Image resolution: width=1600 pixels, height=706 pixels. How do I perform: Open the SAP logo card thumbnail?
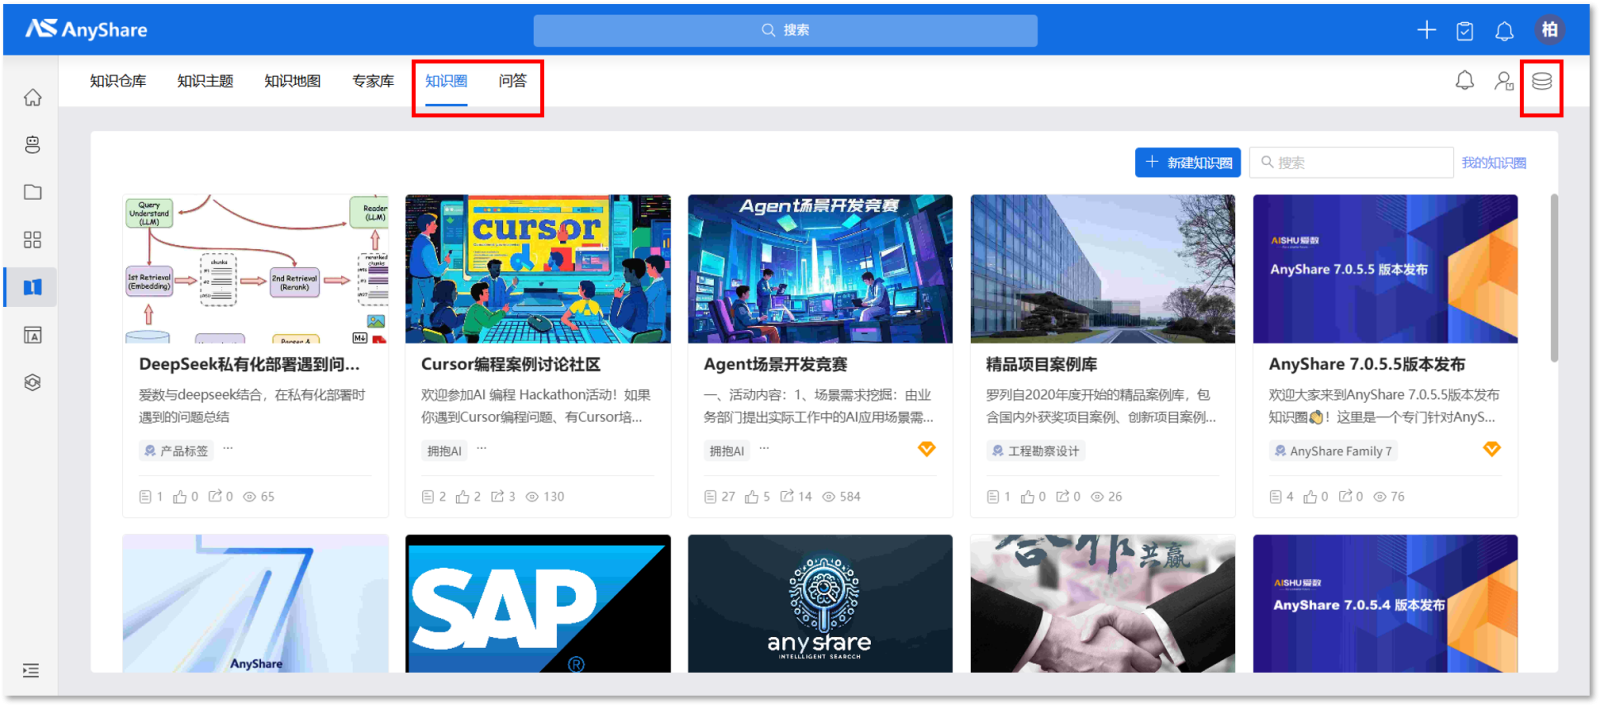click(538, 603)
